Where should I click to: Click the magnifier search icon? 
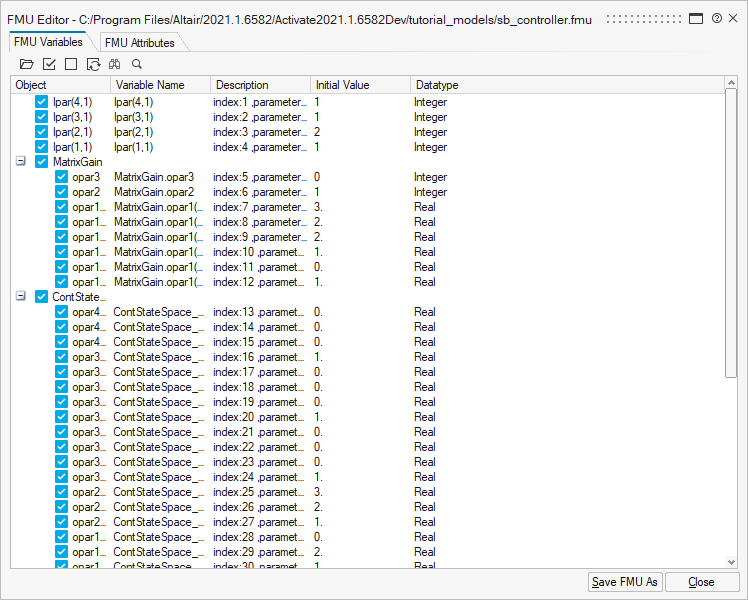click(x=137, y=64)
